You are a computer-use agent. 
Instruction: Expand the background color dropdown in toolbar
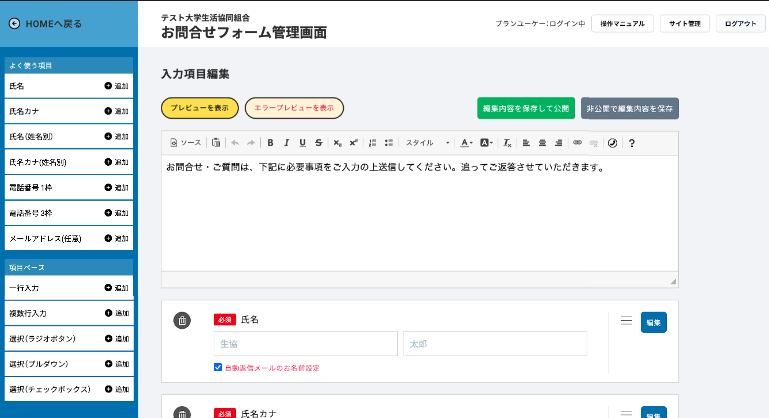pyautogui.click(x=486, y=143)
